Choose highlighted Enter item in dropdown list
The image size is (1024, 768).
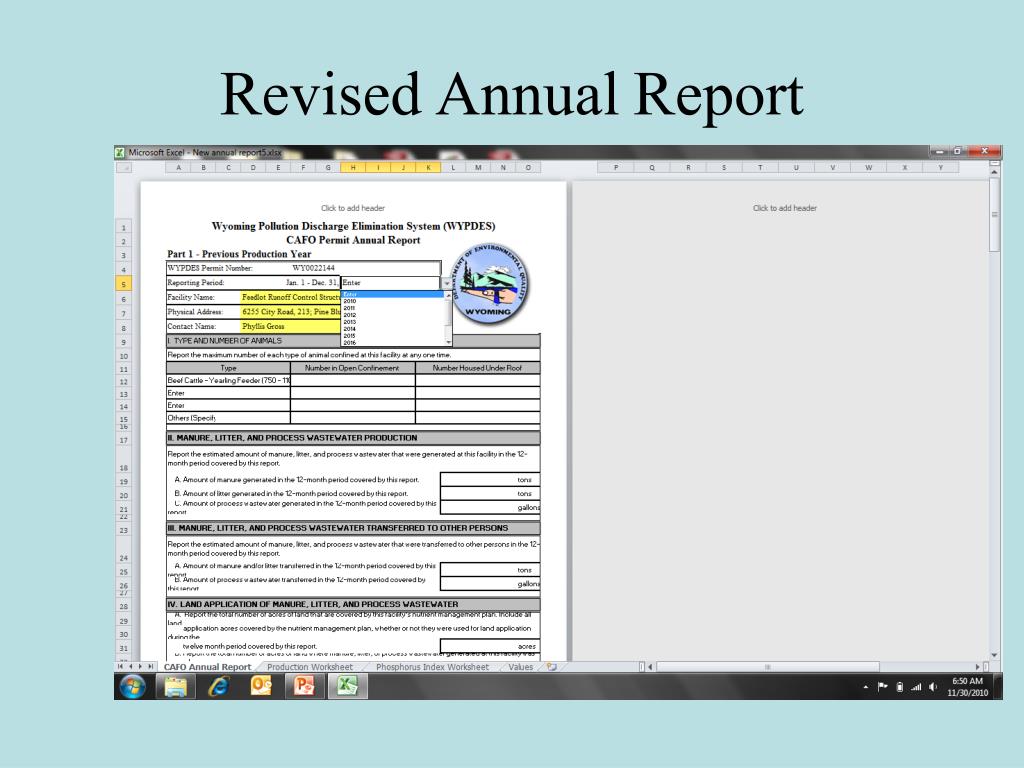click(x=392, y=295)
